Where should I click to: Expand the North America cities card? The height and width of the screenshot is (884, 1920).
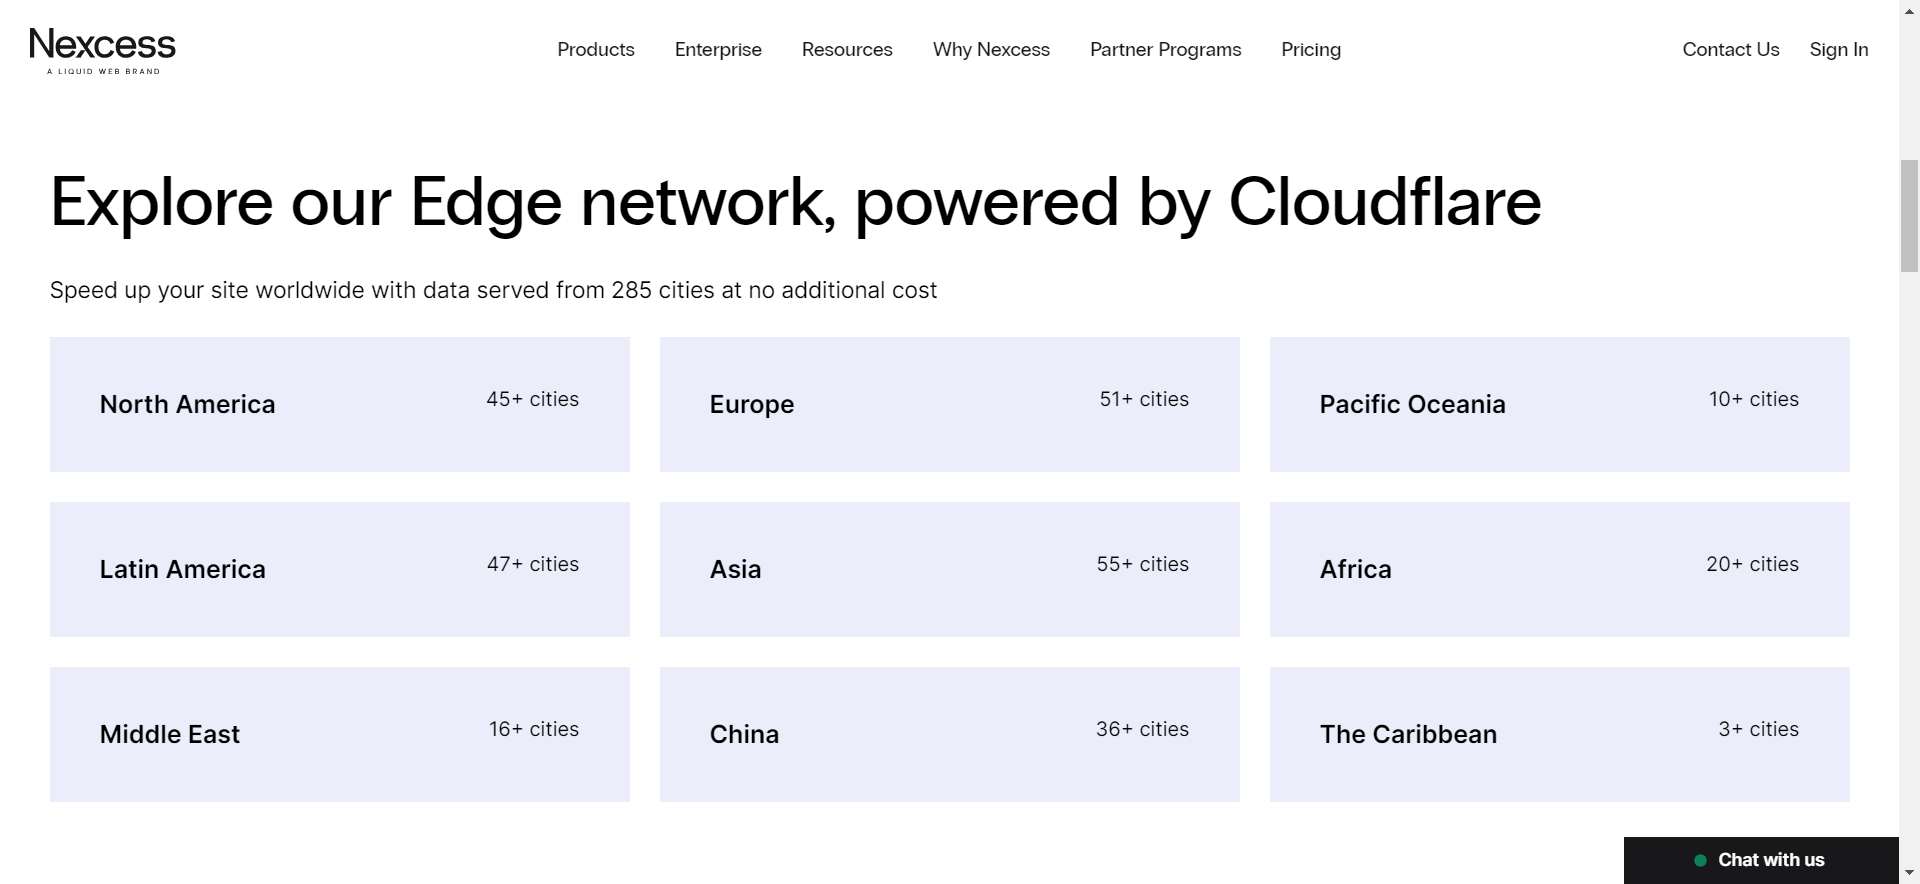(339, 404)
